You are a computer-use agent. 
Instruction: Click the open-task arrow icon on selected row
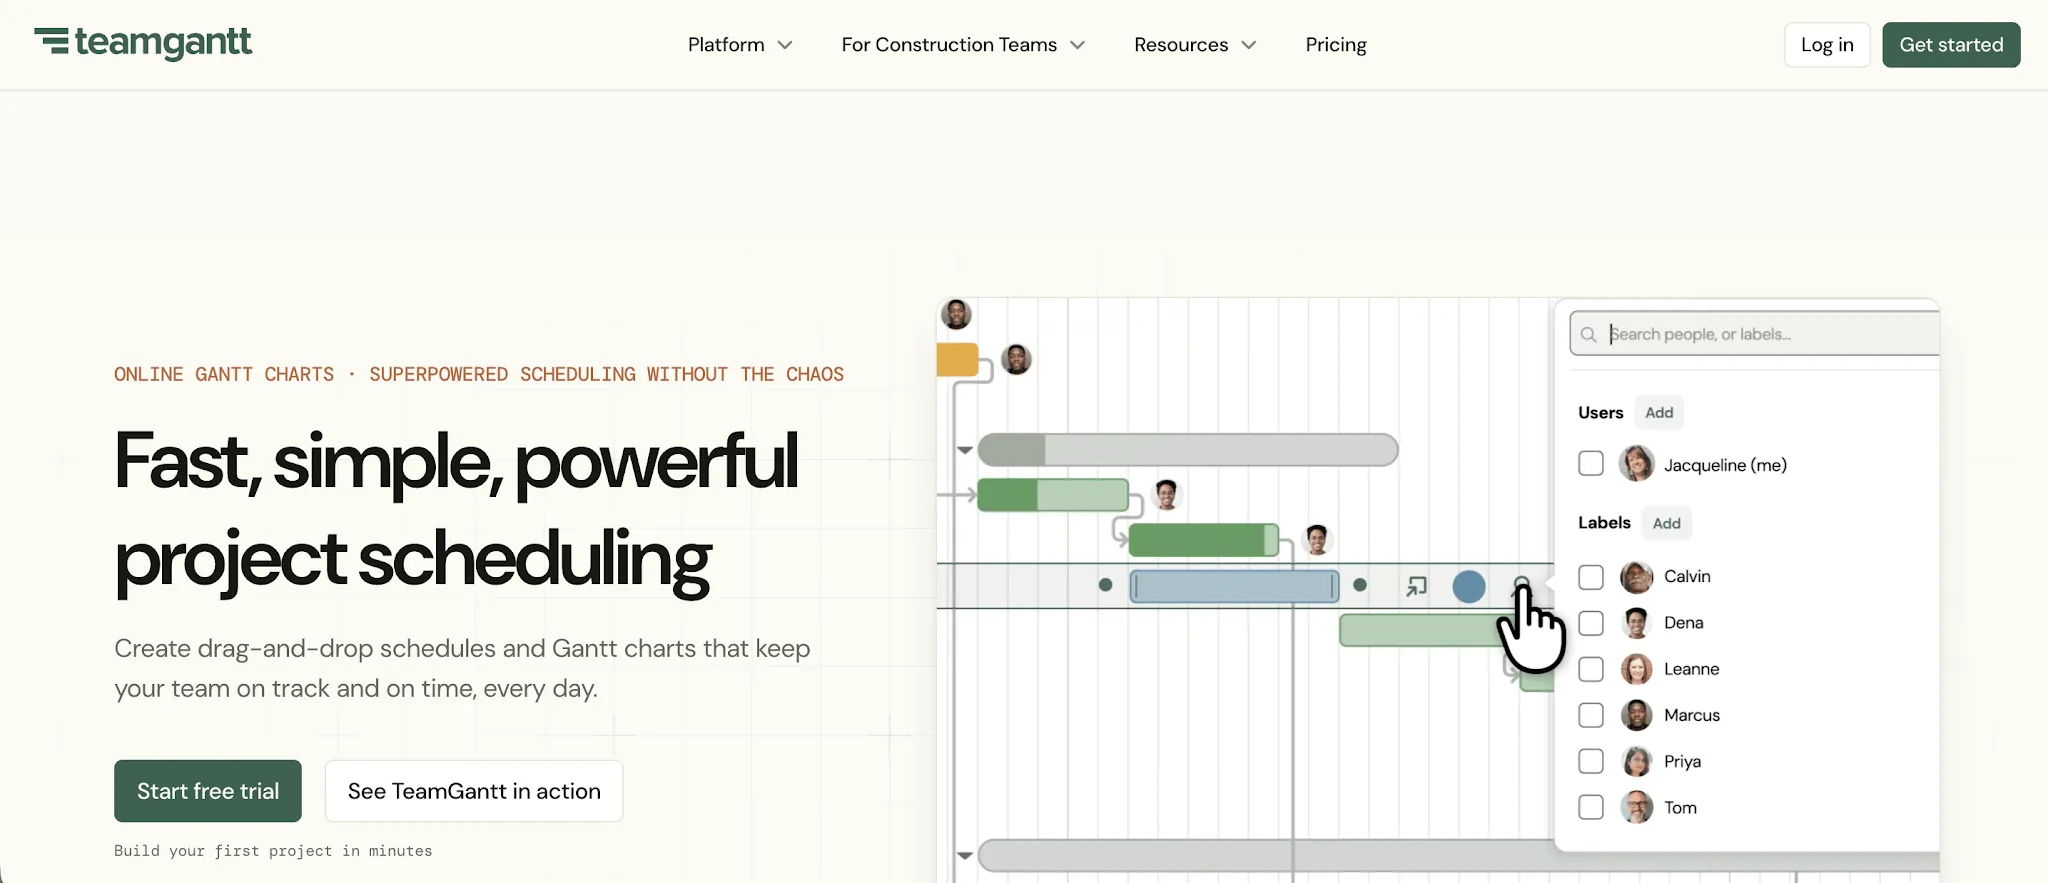click(x=1416, y=586)
